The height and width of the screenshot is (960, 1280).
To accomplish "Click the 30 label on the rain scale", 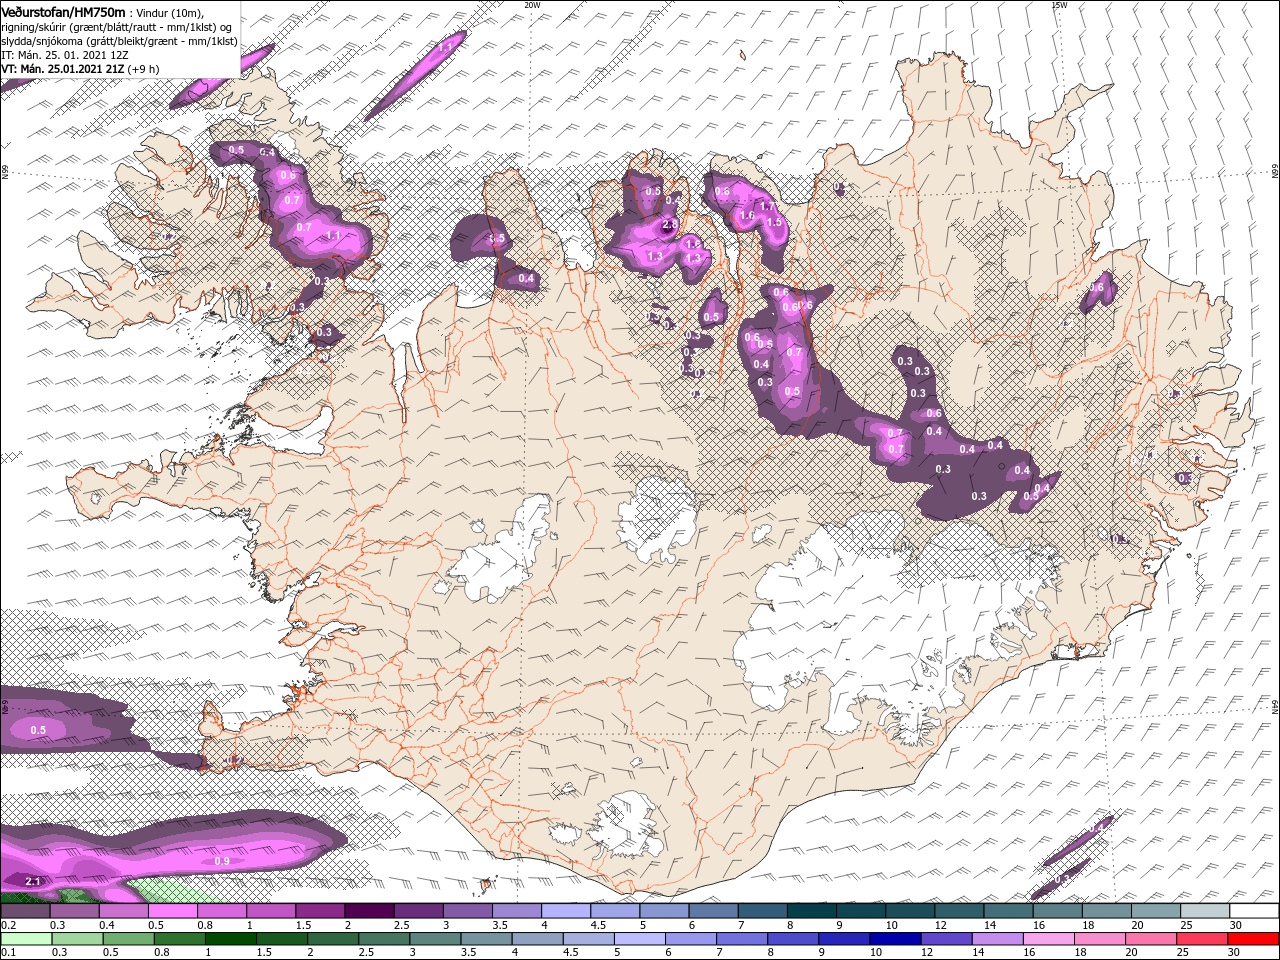I will (1233, 952).
